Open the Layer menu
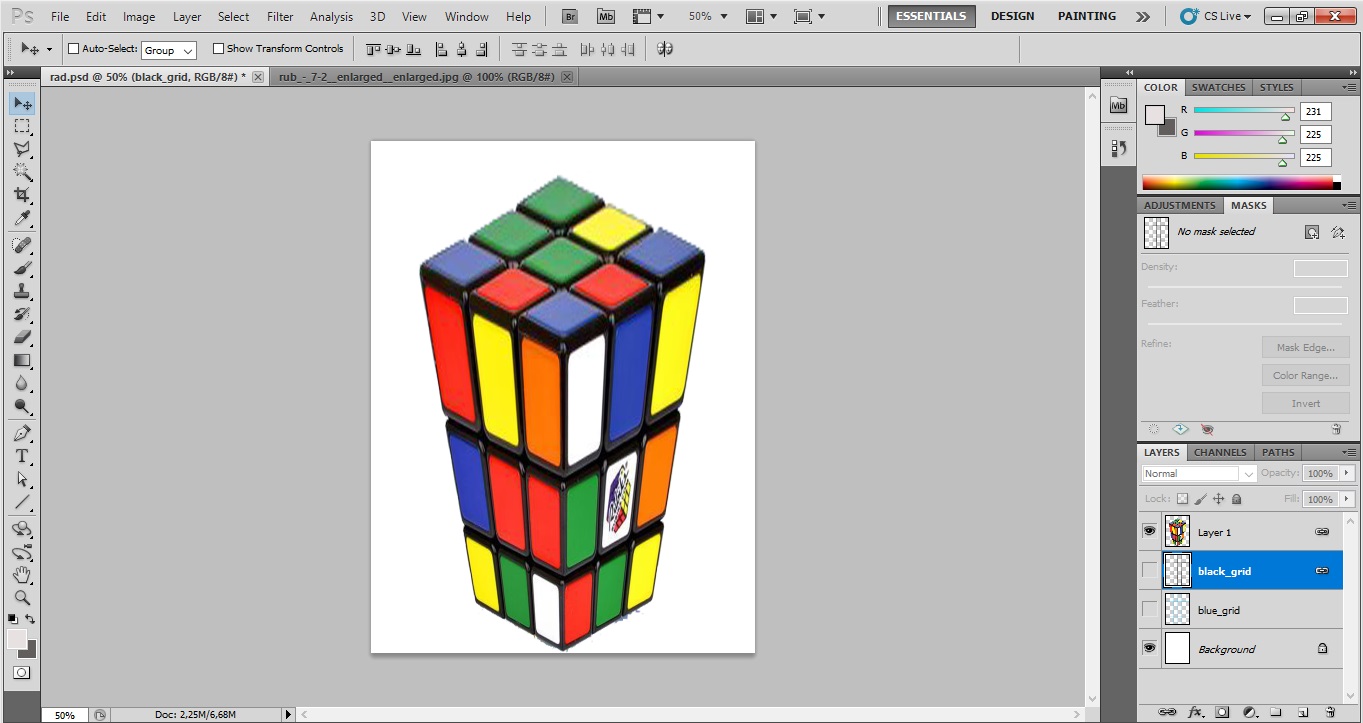 [x=187, y=16]
